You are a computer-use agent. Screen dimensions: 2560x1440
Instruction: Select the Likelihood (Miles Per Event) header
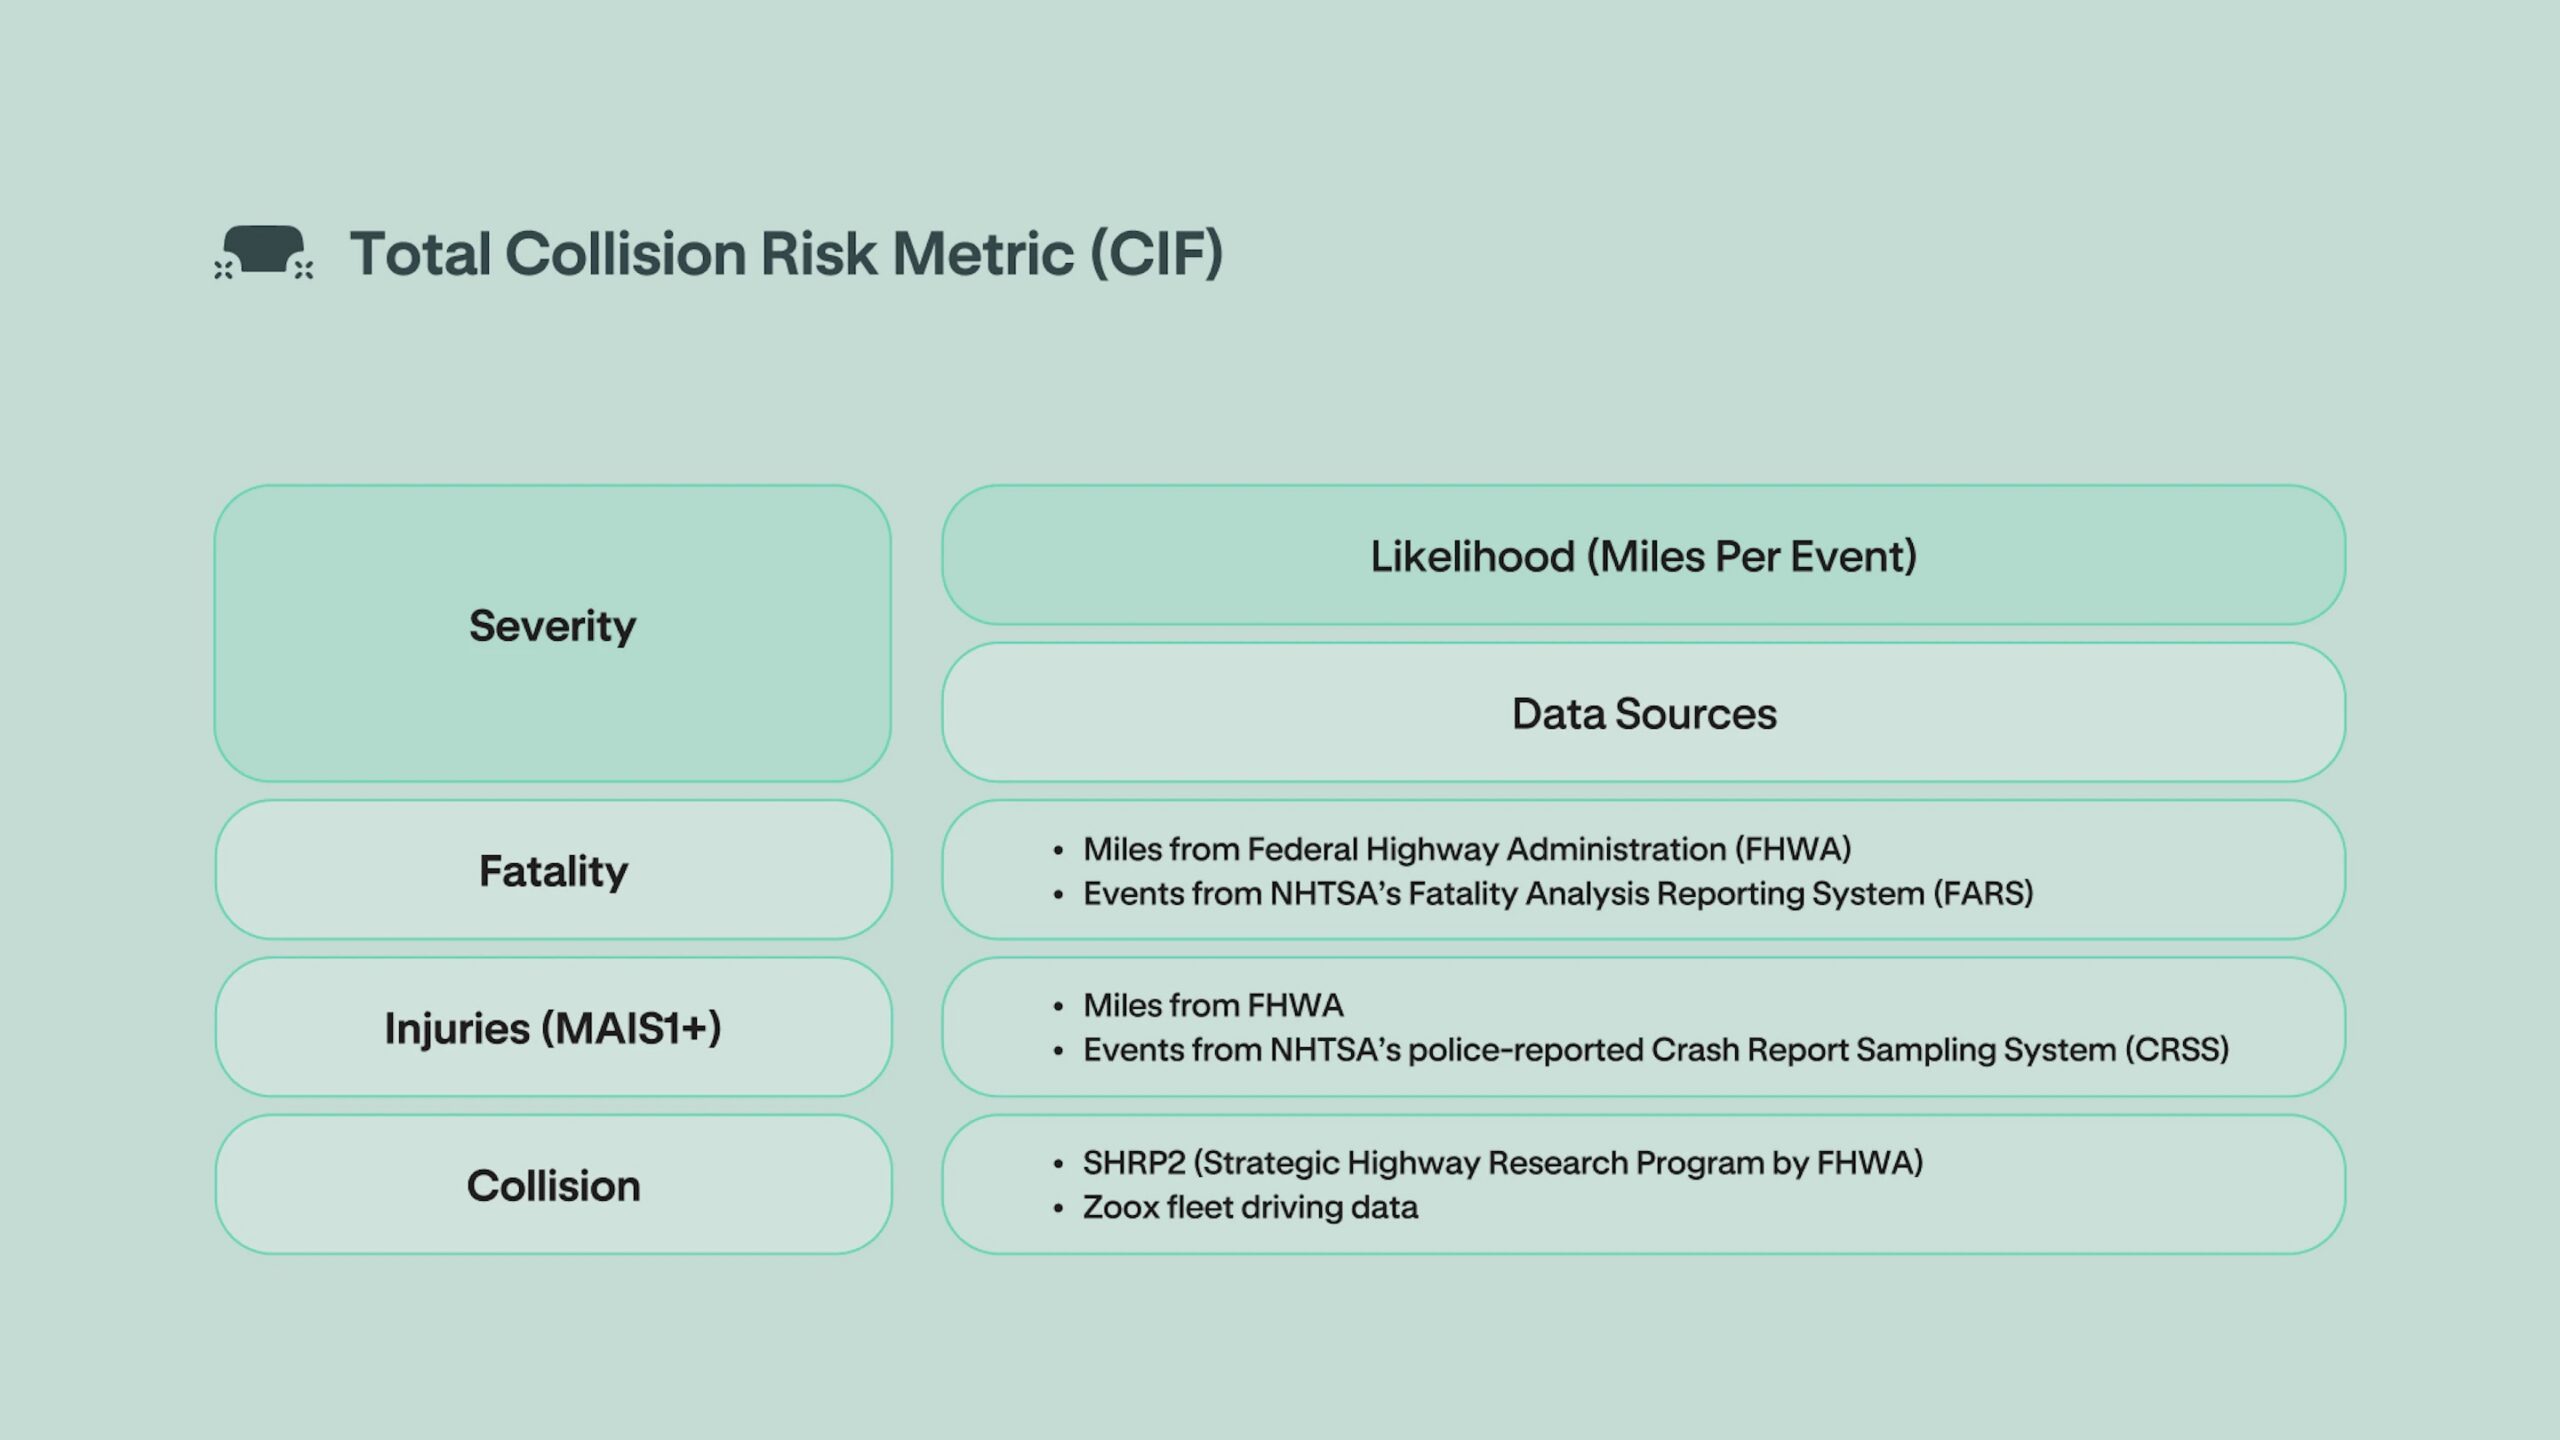click(1643, 555)
